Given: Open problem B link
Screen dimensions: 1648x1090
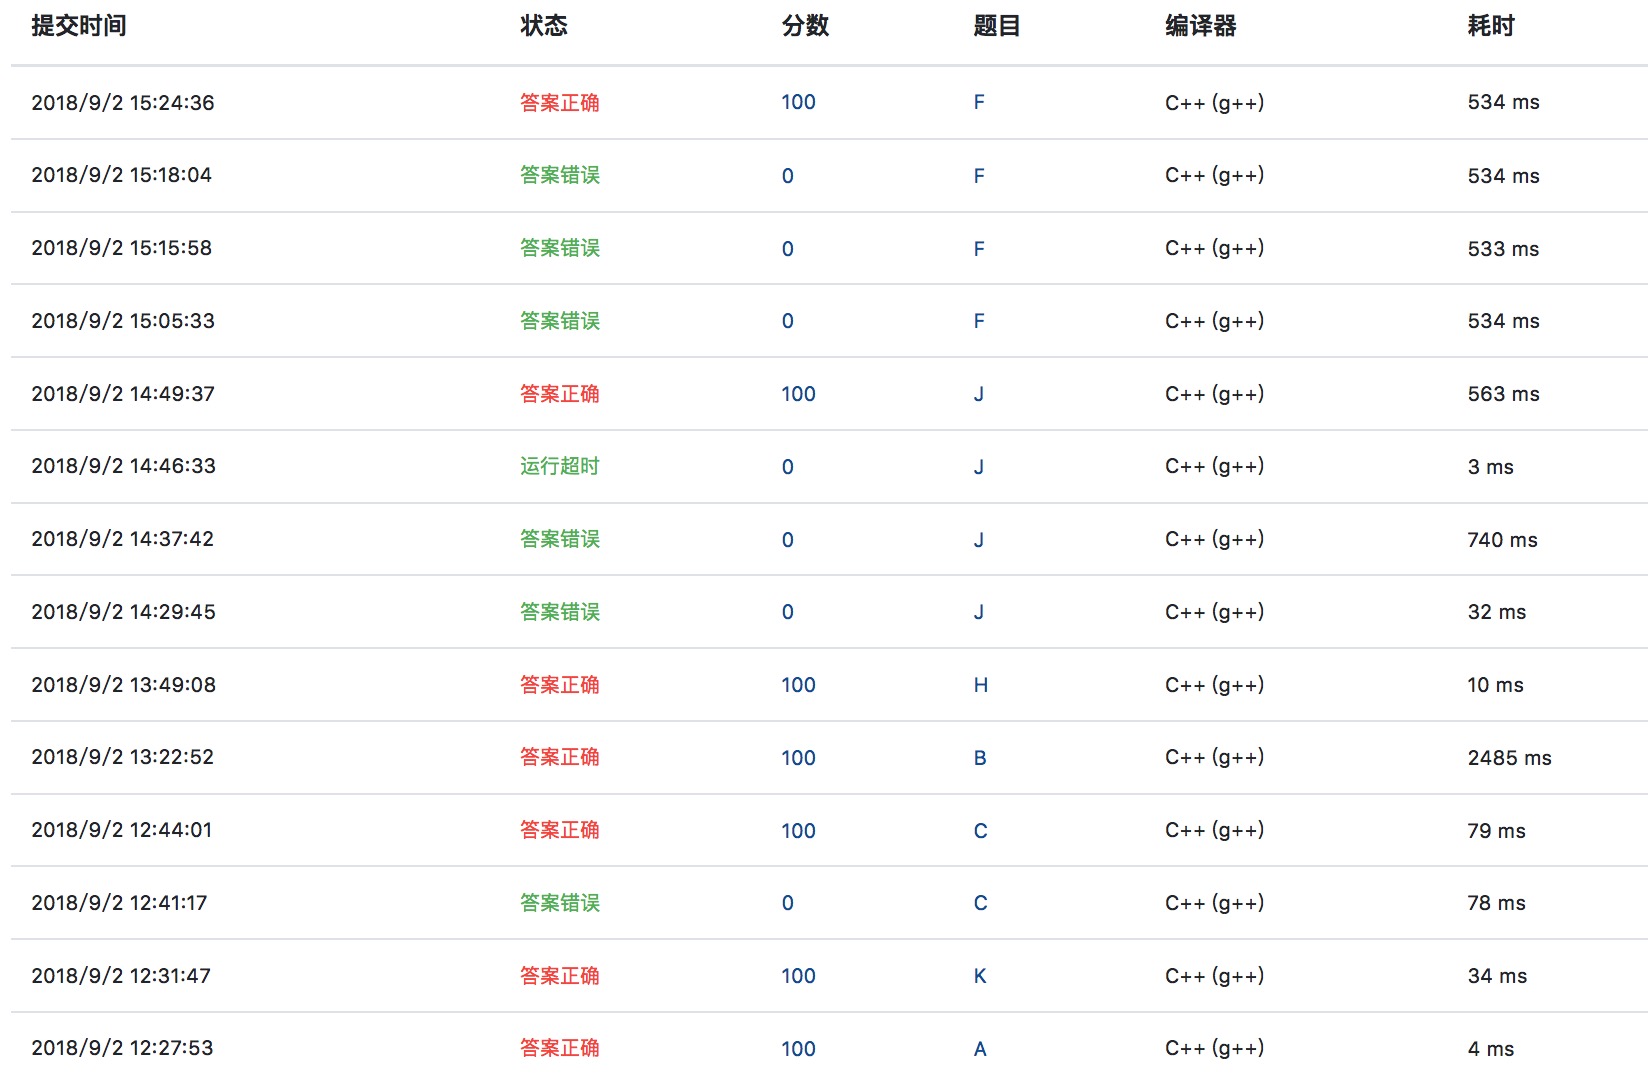Looking at the screenshot, I should point(980,758).
